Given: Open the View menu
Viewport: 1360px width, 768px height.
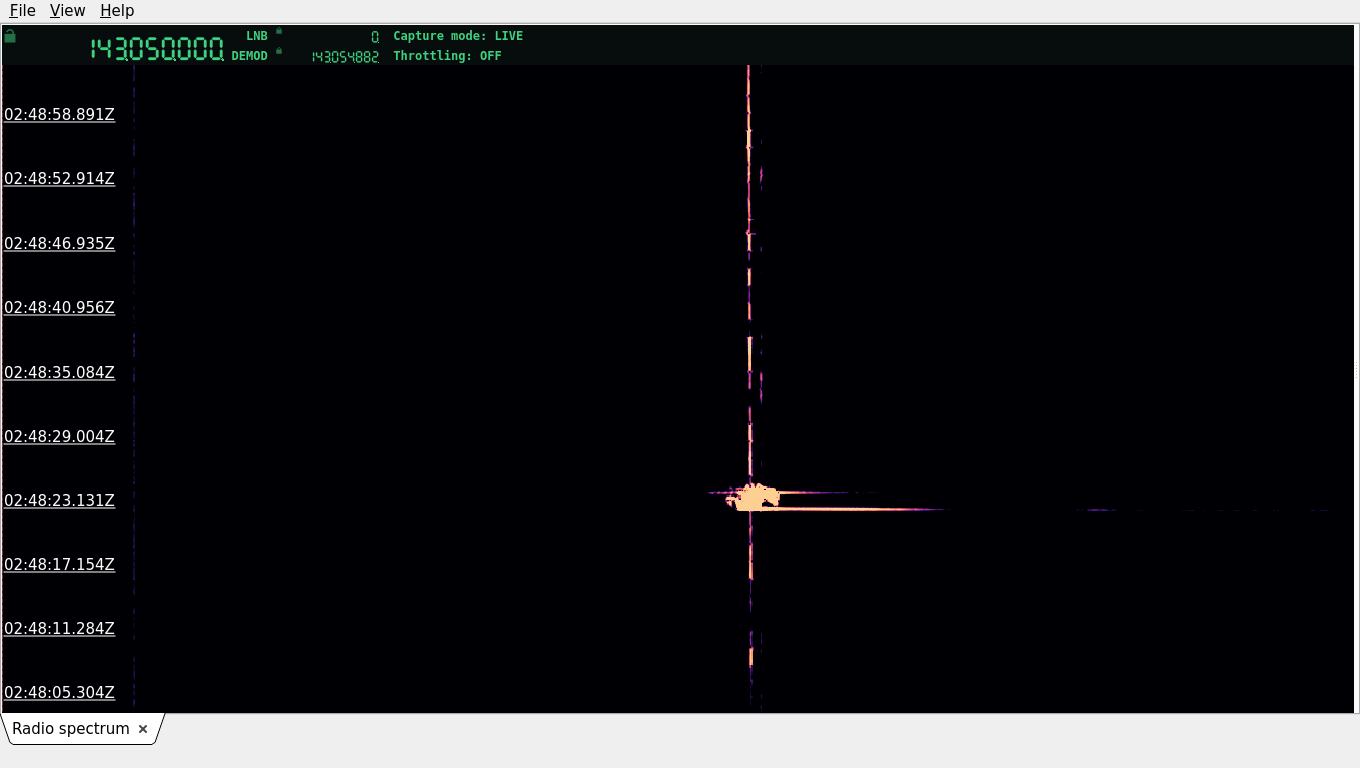Looking at the screenshot, I should click(x=67, y=10).
